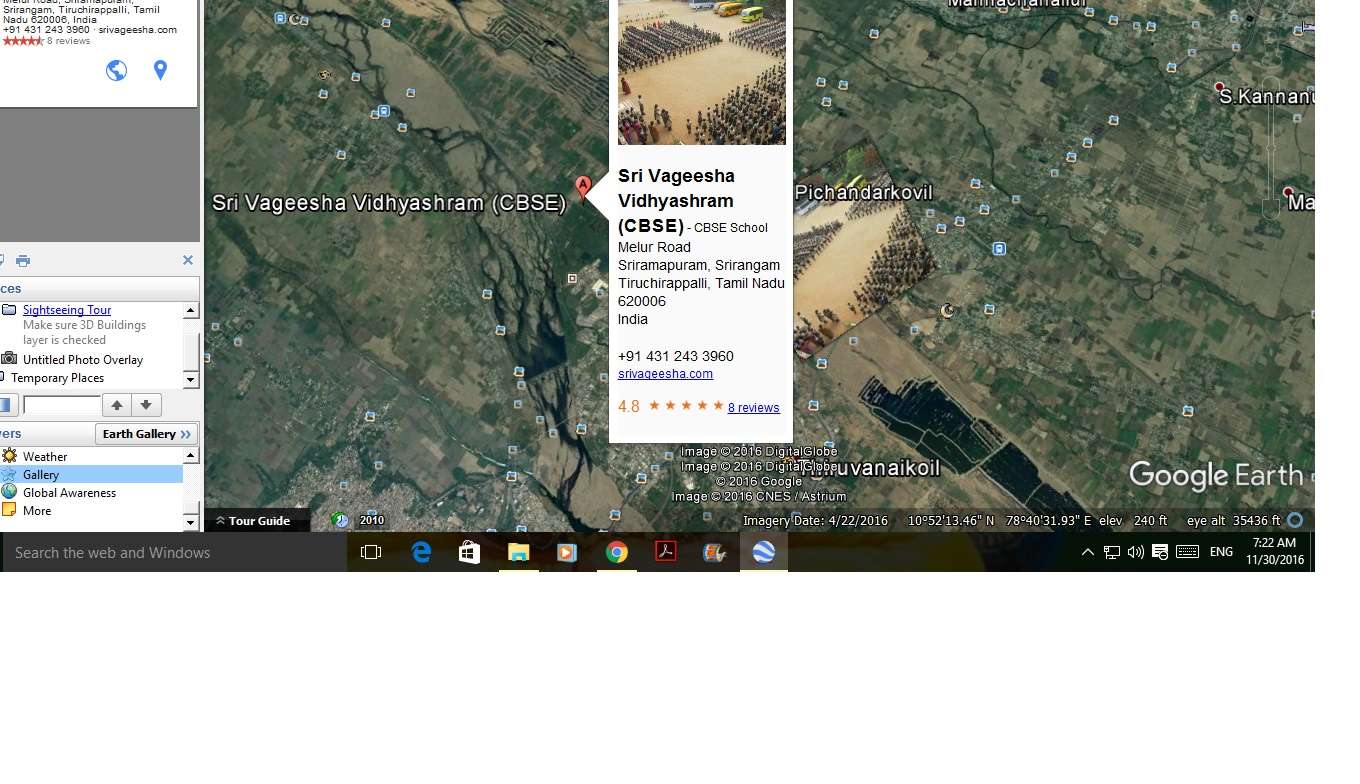Image resolution: width=1360 pixels, height=784 pixels.
Task: Open the Sightseeing Tour link
Action: tap(67, 310)
